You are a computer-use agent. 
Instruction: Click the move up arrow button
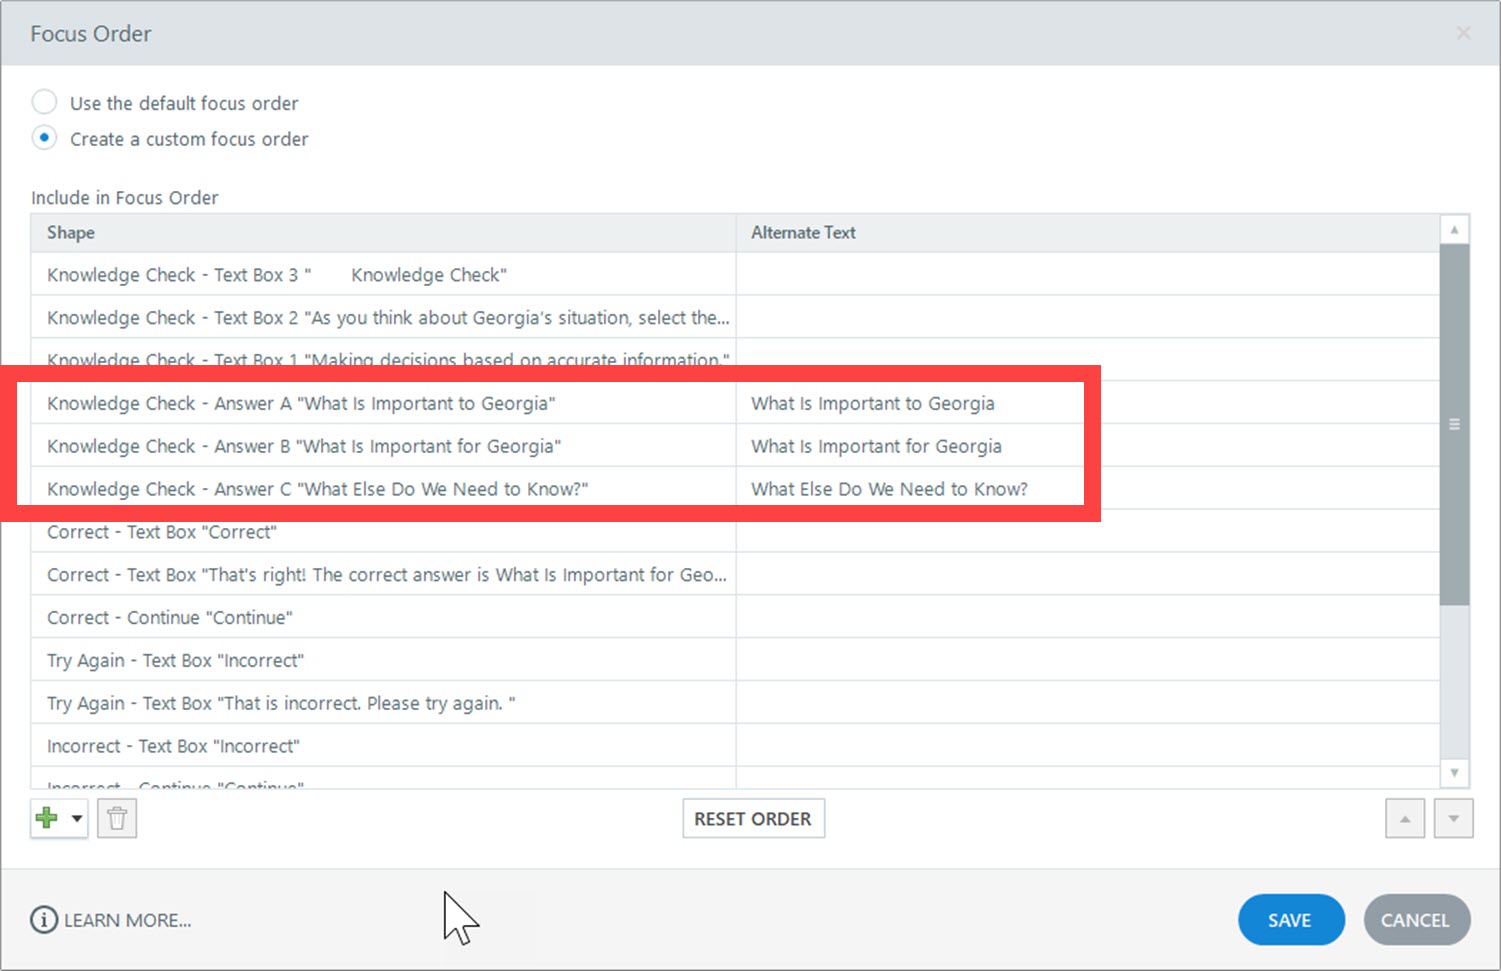point(1405,819)
